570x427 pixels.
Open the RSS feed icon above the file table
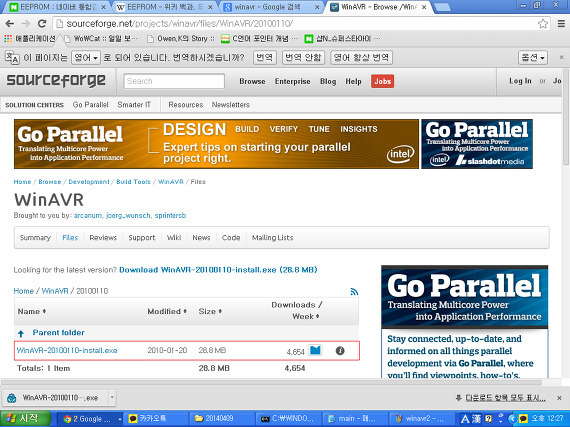click(354, 291)
